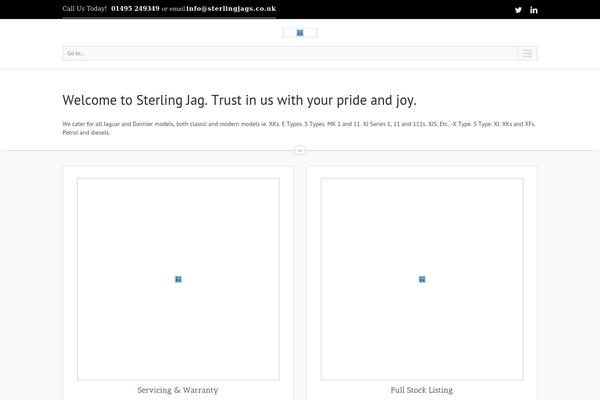Email info@sterlingjags.co.uk link
The height and width of the screenshot is (400, 600).
tap(231, 8)
